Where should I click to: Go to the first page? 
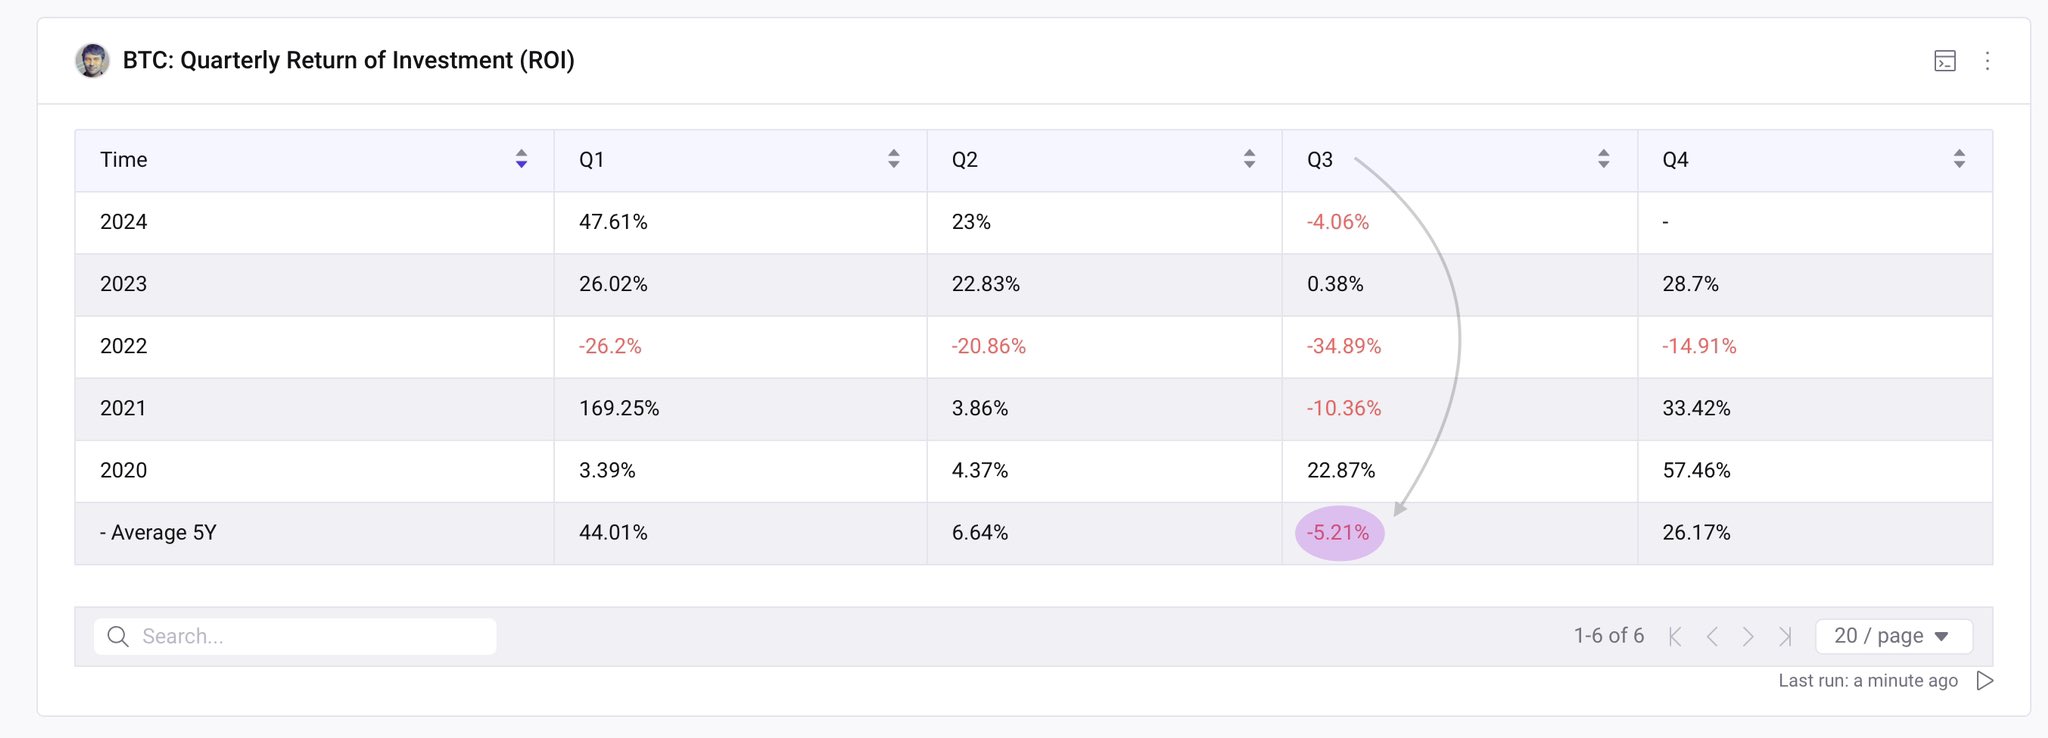(1675, 636)
